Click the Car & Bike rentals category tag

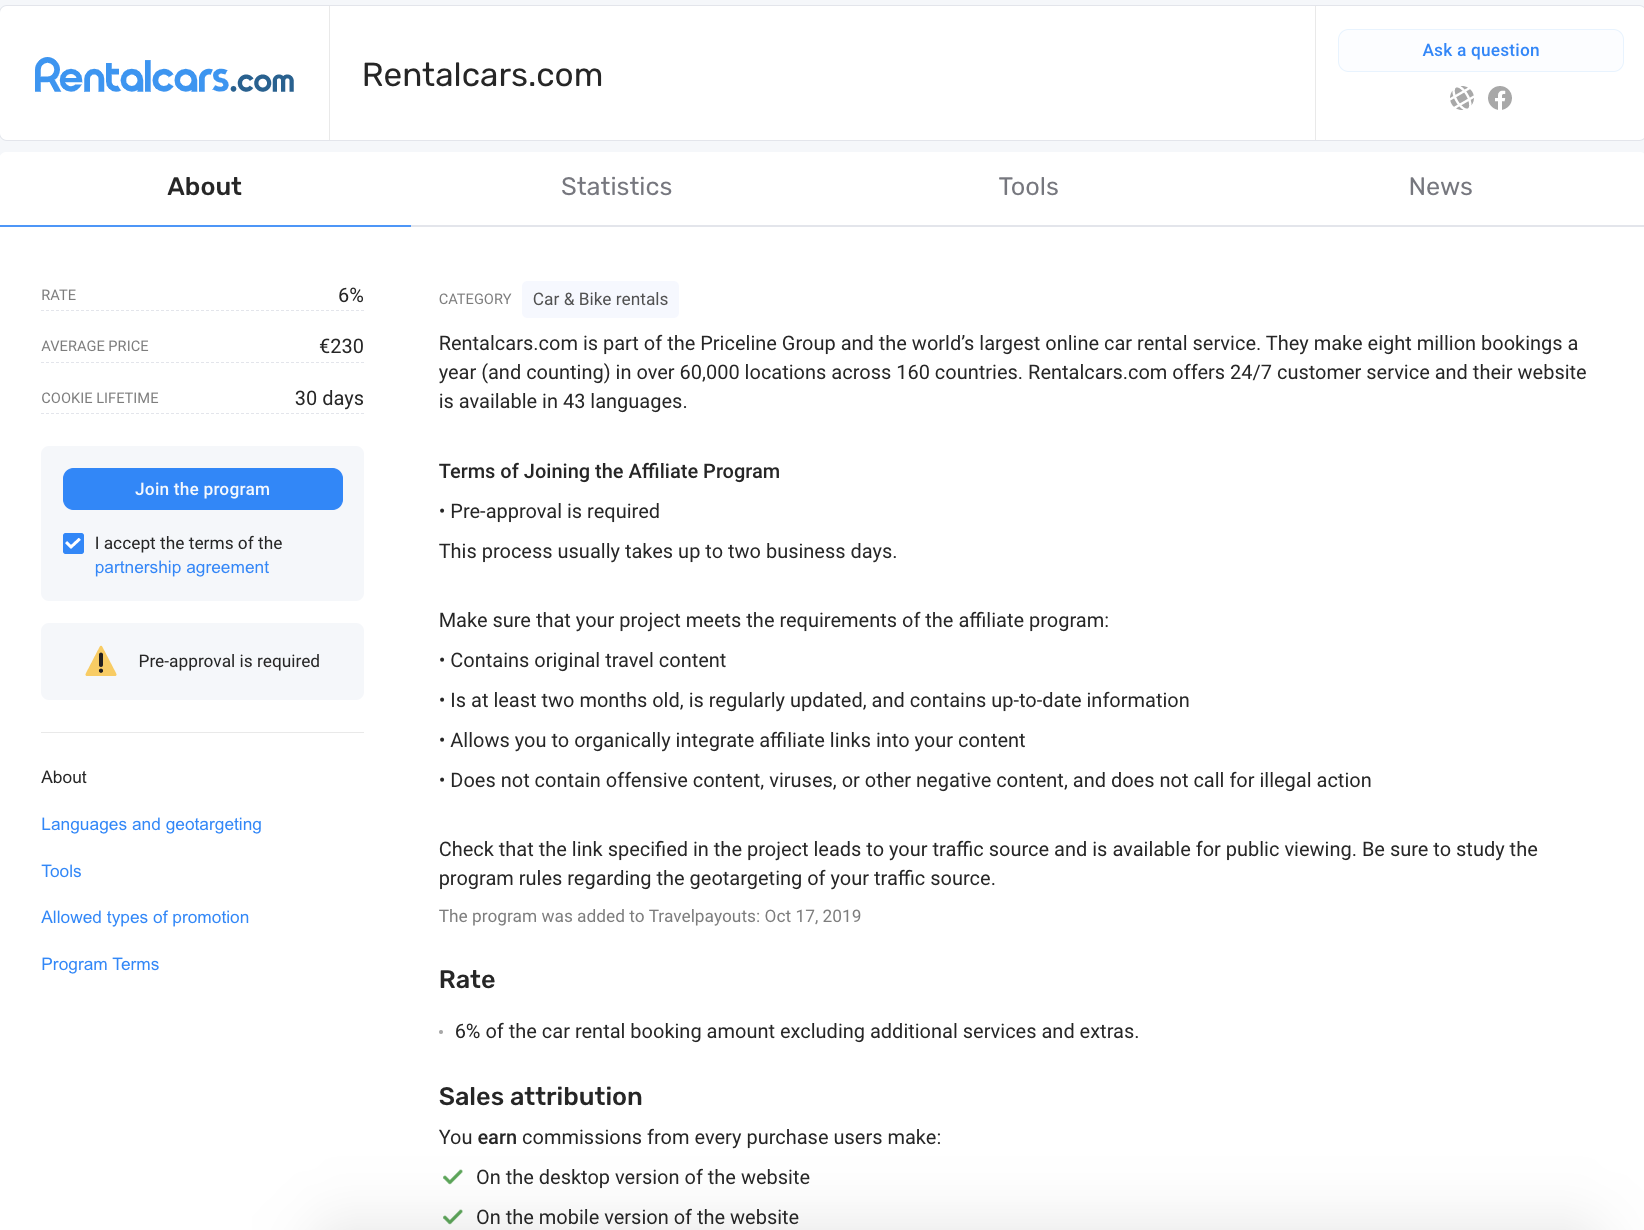pos(600,299)
